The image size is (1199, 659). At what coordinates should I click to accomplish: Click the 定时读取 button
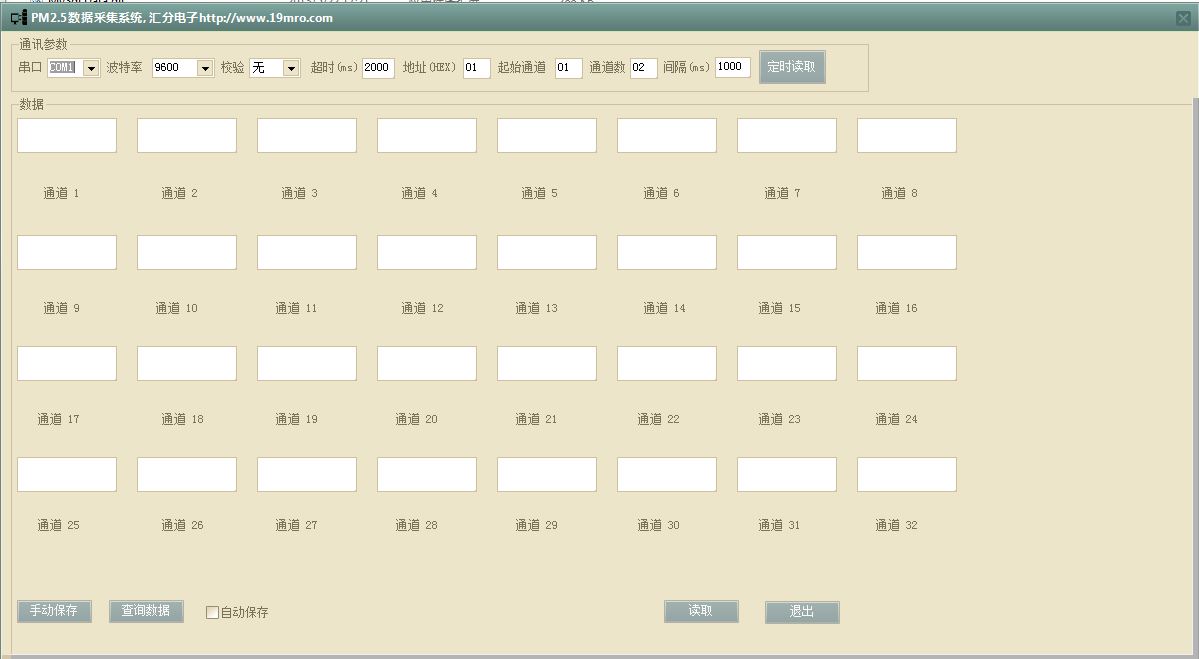point(791,67)
